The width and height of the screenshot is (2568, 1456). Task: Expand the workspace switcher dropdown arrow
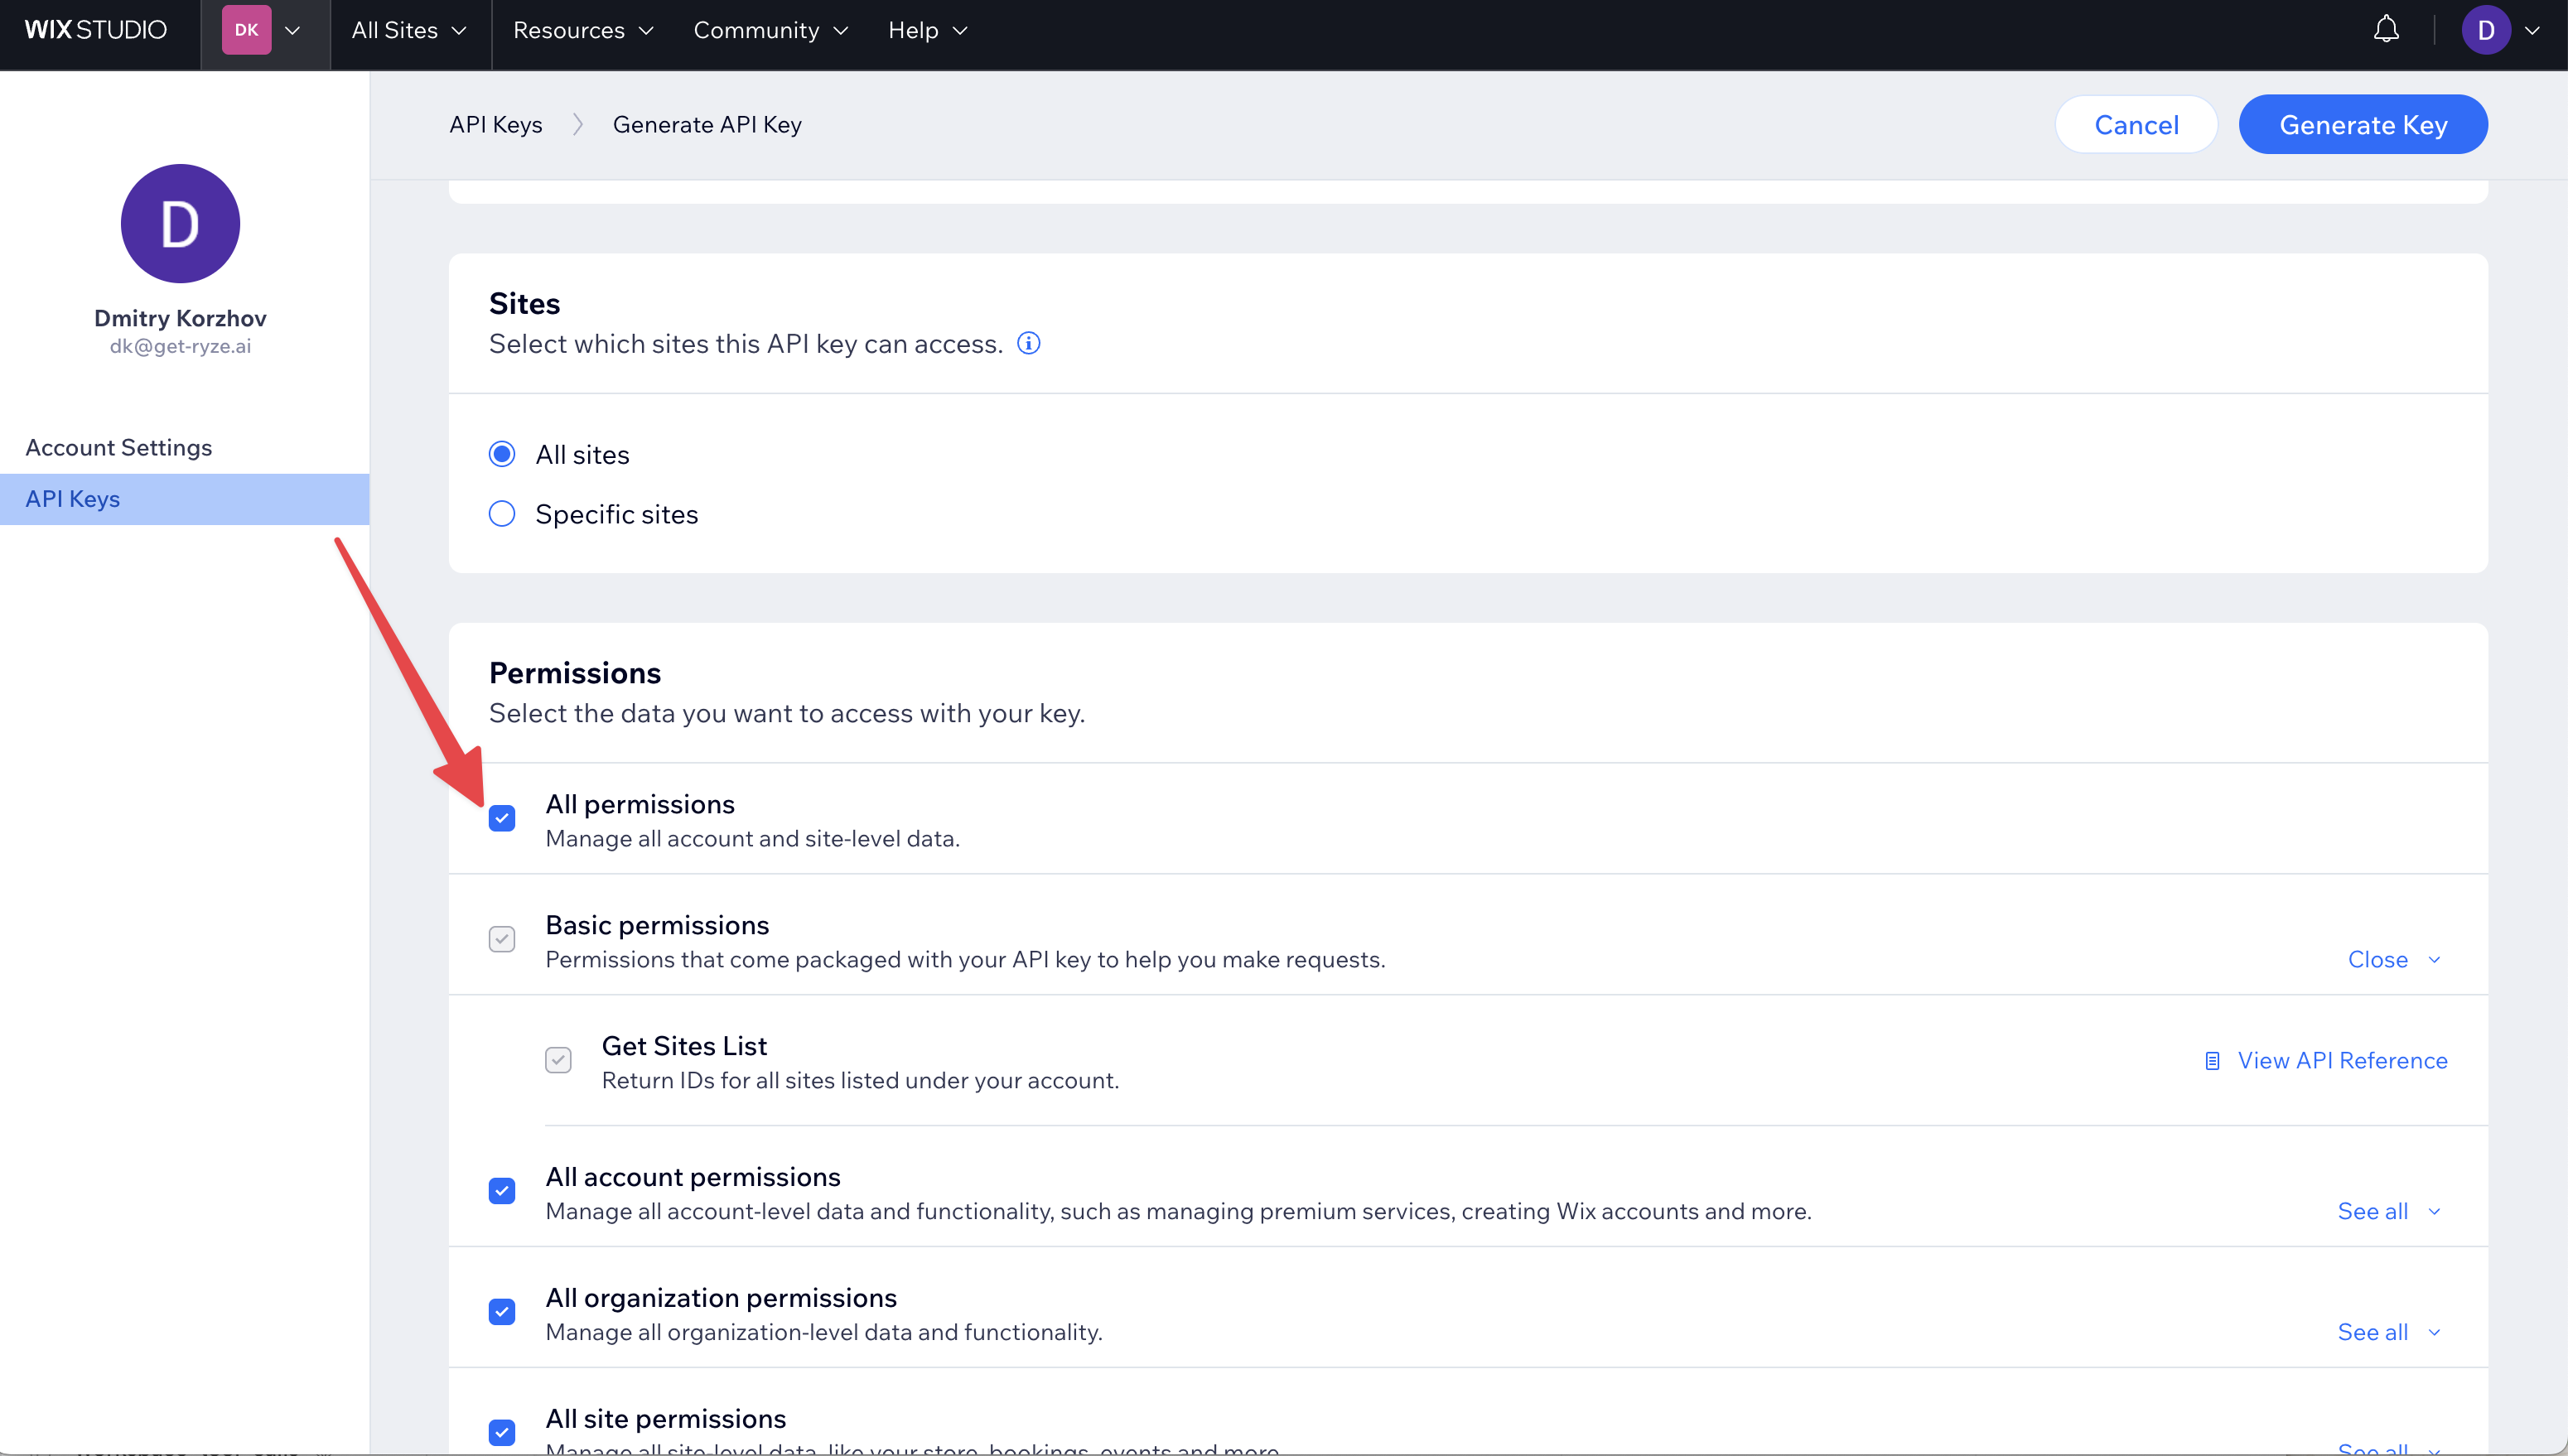pos(292,30)
